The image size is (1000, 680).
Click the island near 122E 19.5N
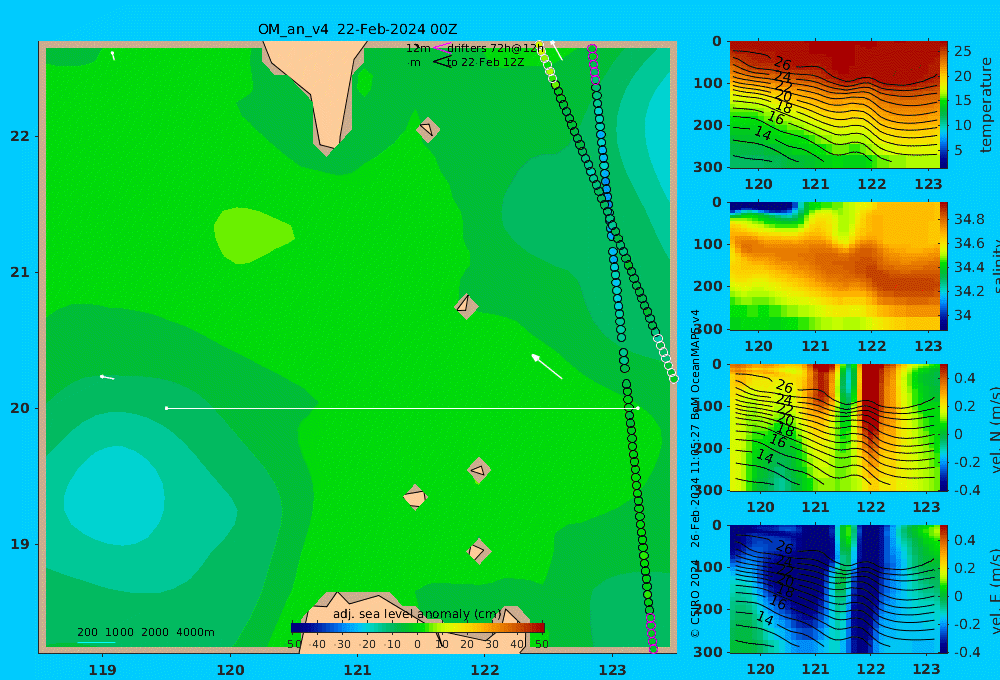click(479, 471)
